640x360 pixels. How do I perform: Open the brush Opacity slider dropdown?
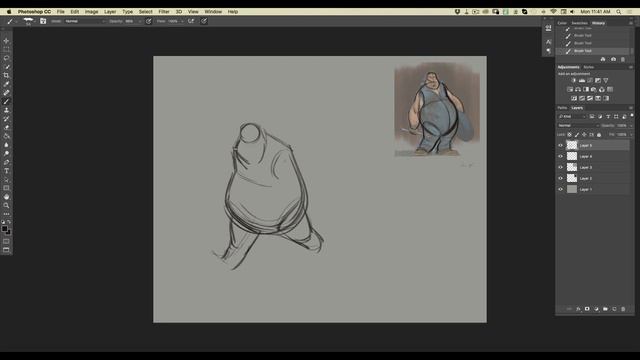pos(140,21)
